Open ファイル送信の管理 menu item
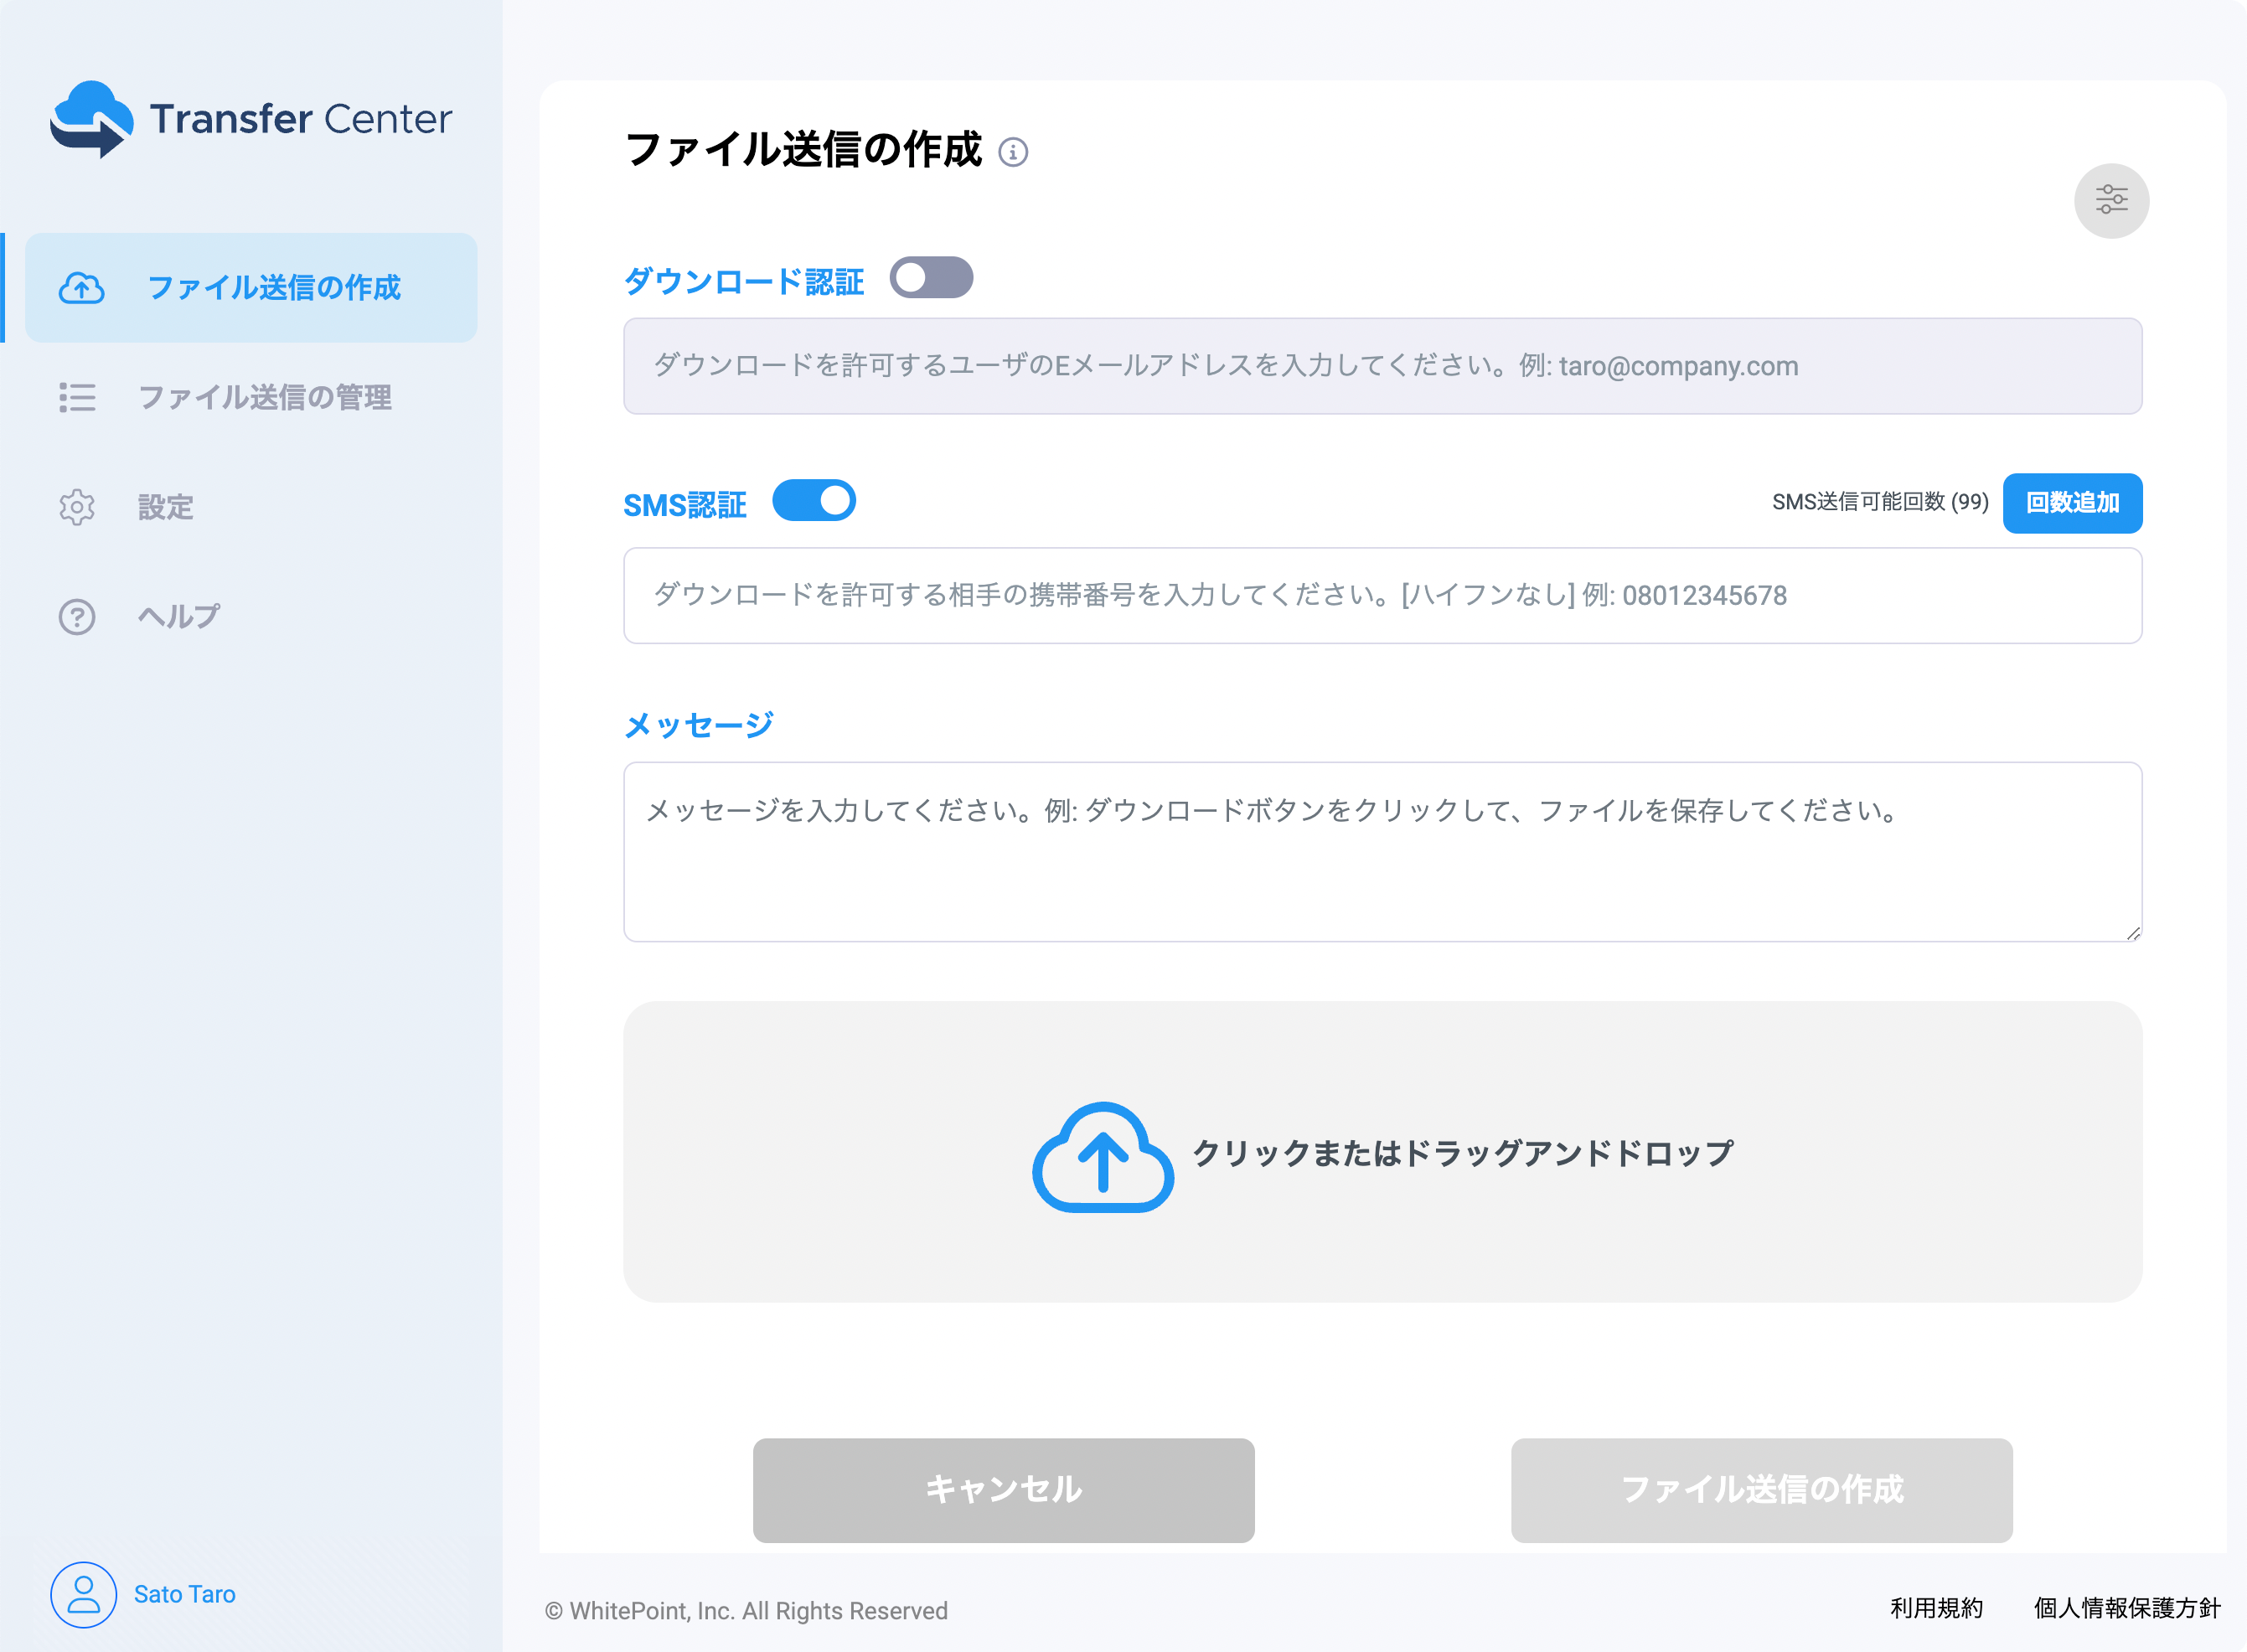Viewport: 2247px width, 1652px height. [x=264, y=398]
